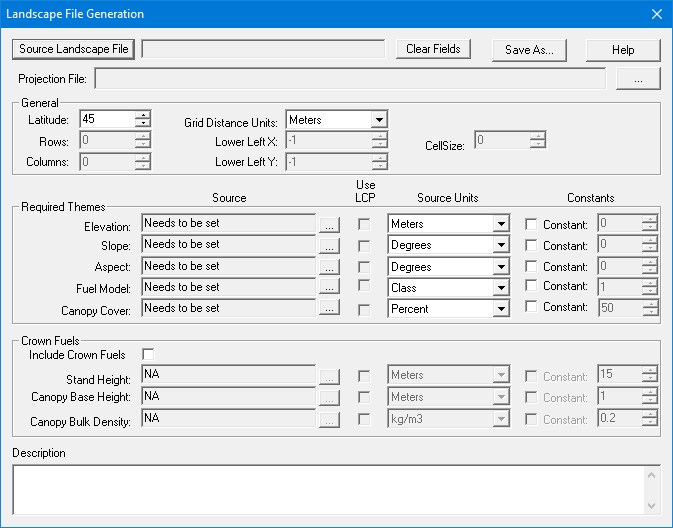Click the source landscape file path field
The height and width of the screenshot is (528, 673).
pyautogui.click(x=263, y=49)
